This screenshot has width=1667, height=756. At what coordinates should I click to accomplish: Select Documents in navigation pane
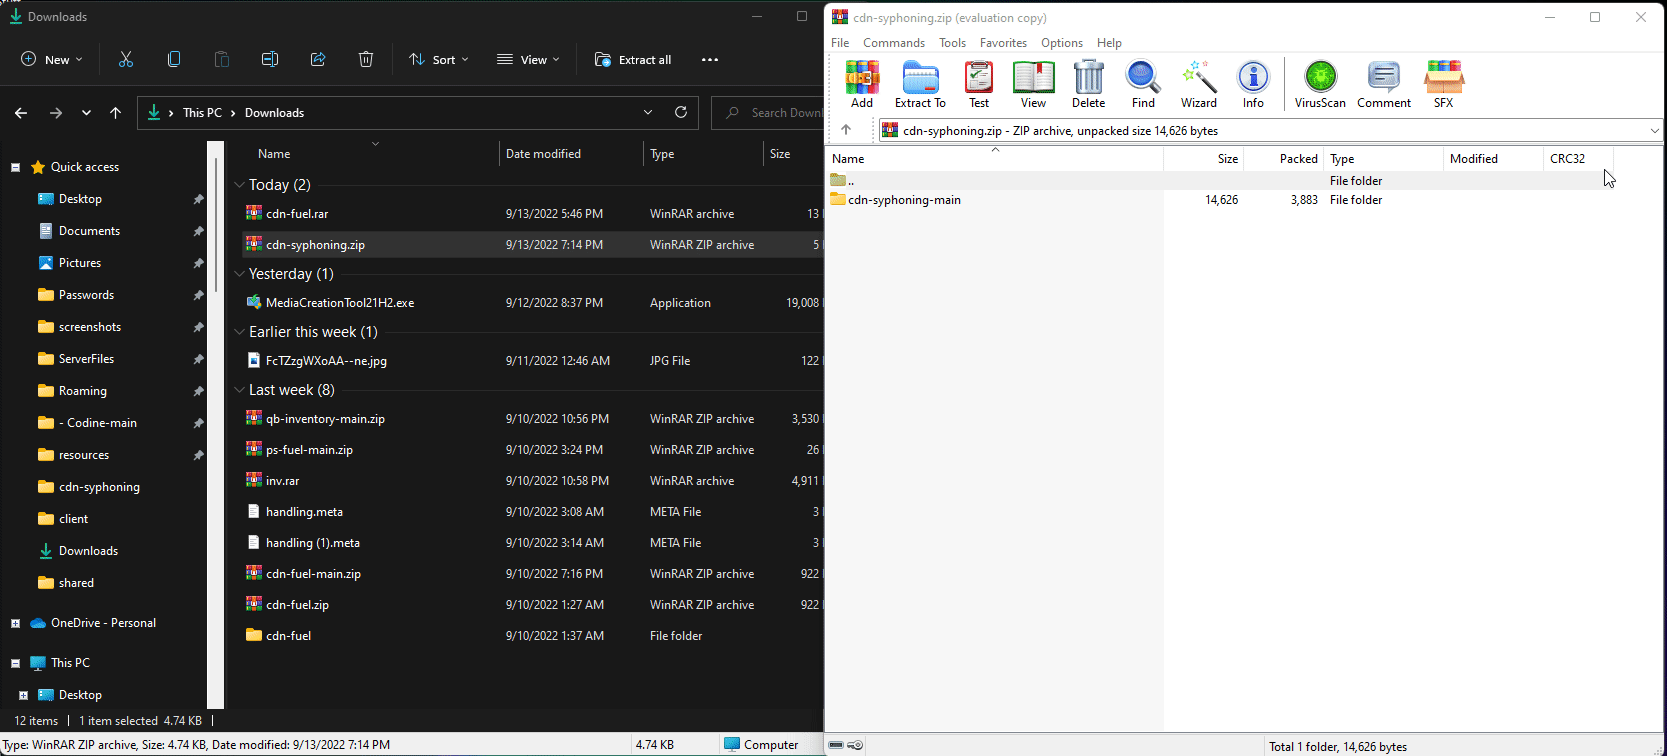point(89,231)
